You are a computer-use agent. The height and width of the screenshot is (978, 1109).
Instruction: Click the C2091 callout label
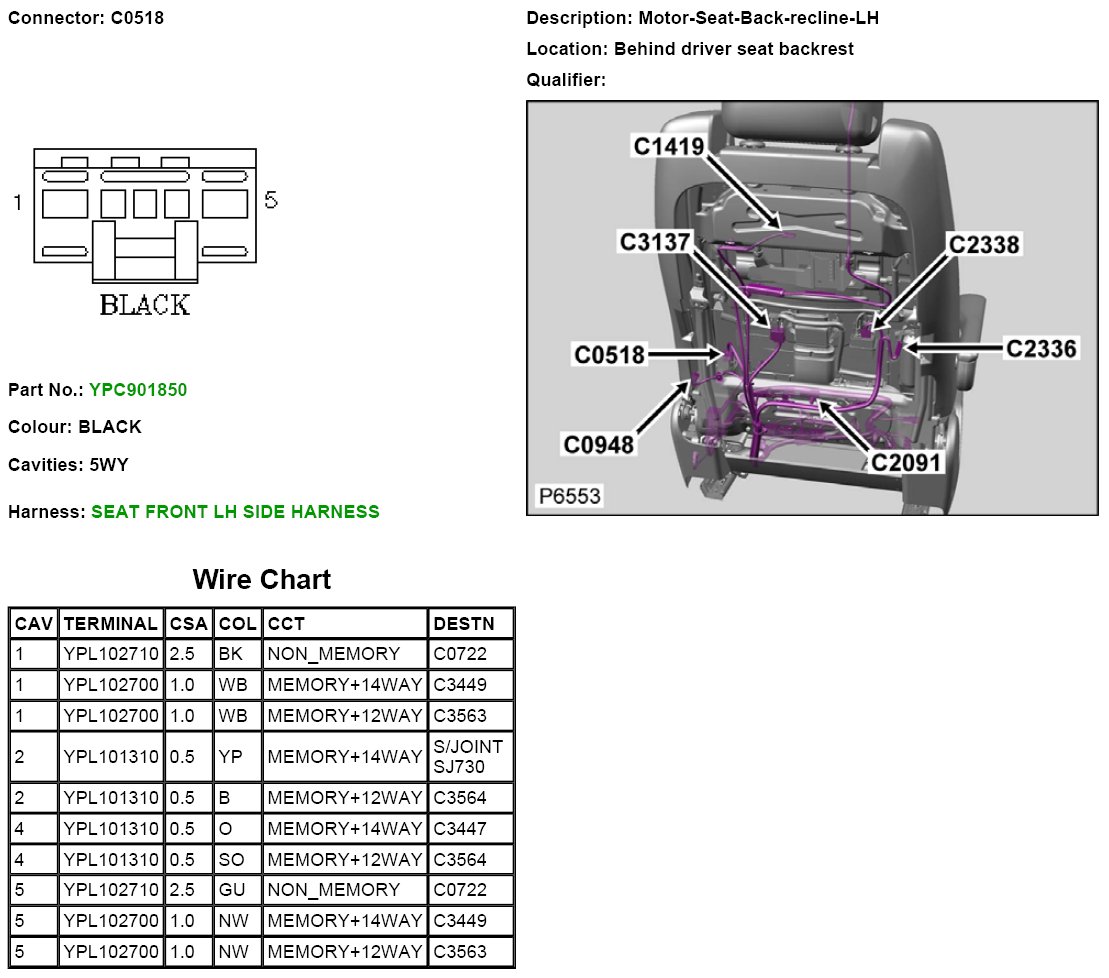click(906, 462)
